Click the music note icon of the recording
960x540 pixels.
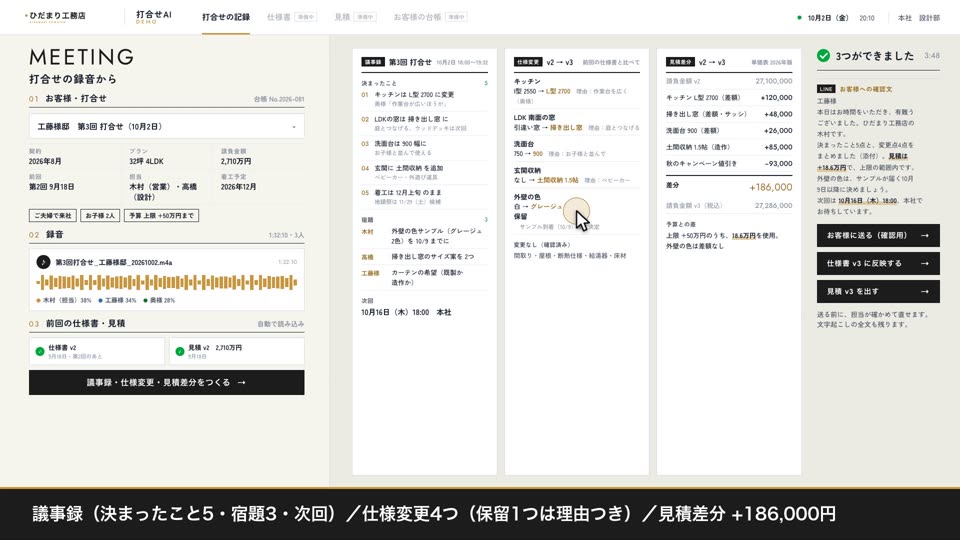pos(43,262)
